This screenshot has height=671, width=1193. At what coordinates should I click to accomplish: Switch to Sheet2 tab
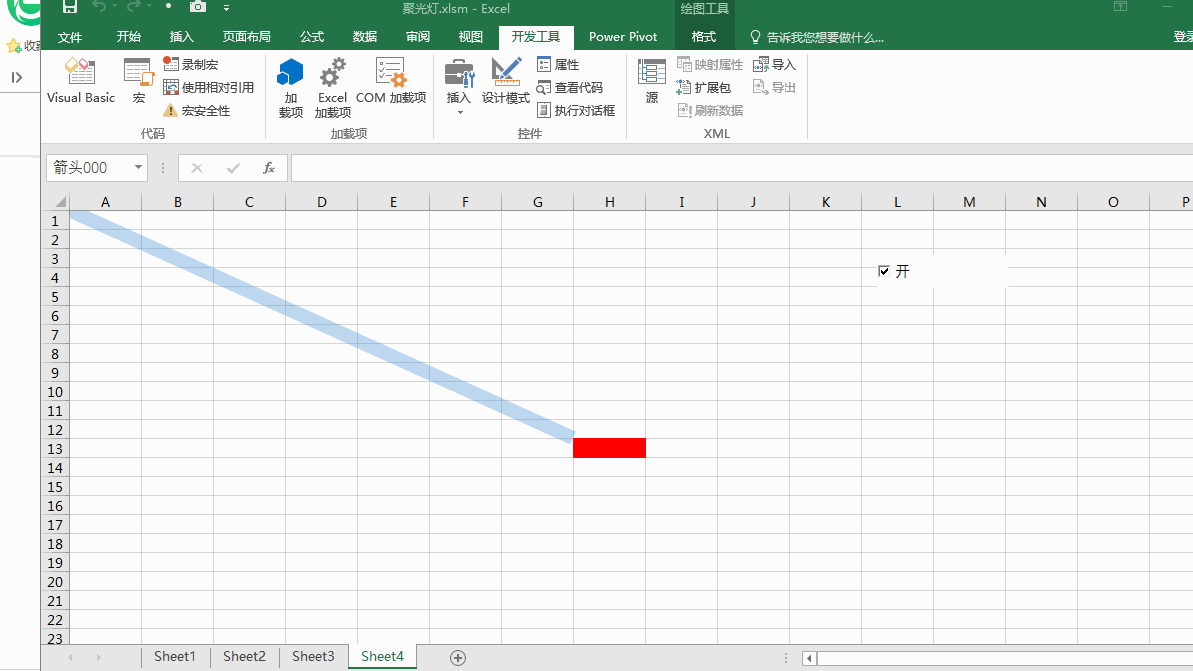coord(244,657)
